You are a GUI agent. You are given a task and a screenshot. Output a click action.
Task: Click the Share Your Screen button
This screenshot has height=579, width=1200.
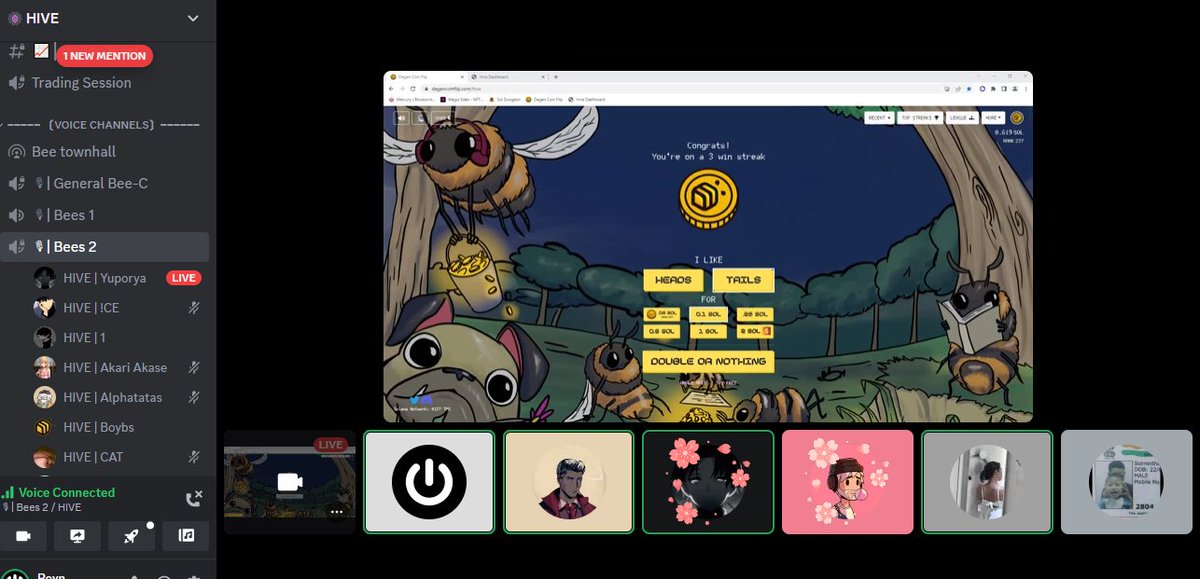click(x=78, y=536)
